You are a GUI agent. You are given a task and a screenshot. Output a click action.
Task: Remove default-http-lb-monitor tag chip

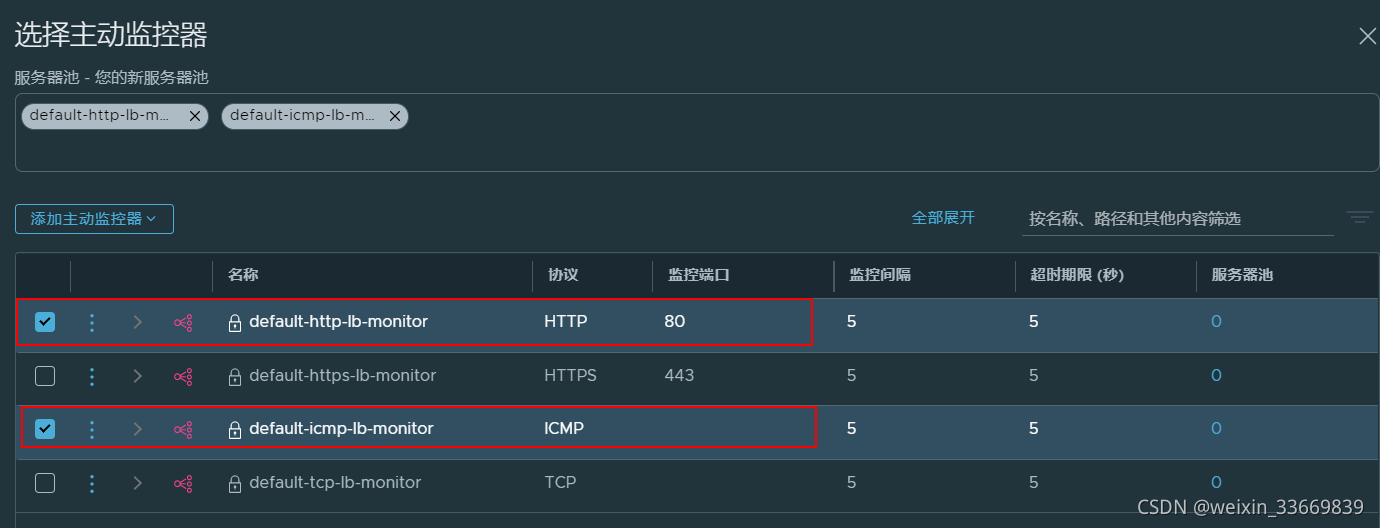[x=195, y=116]
